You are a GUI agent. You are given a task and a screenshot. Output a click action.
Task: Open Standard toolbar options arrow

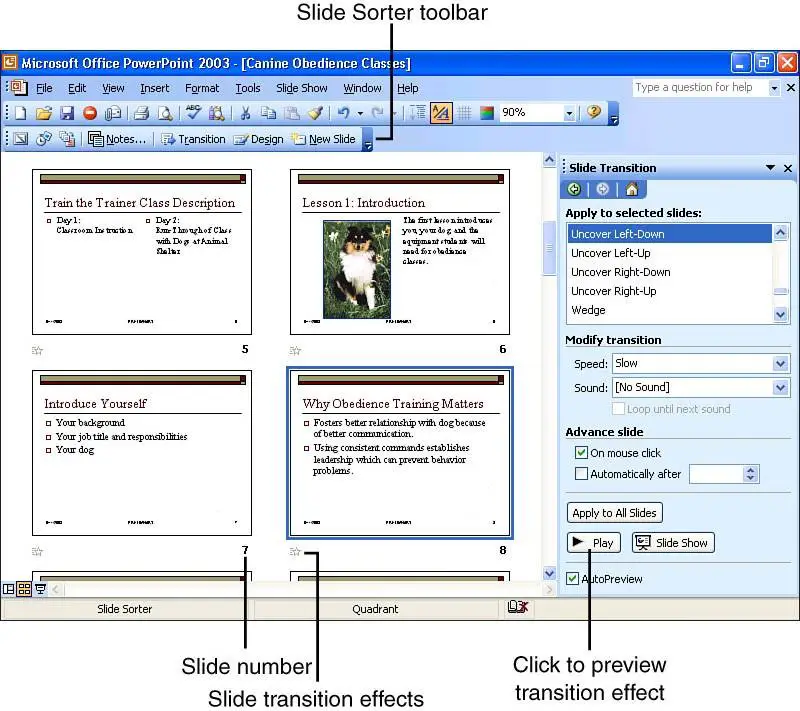coord(614,114)
